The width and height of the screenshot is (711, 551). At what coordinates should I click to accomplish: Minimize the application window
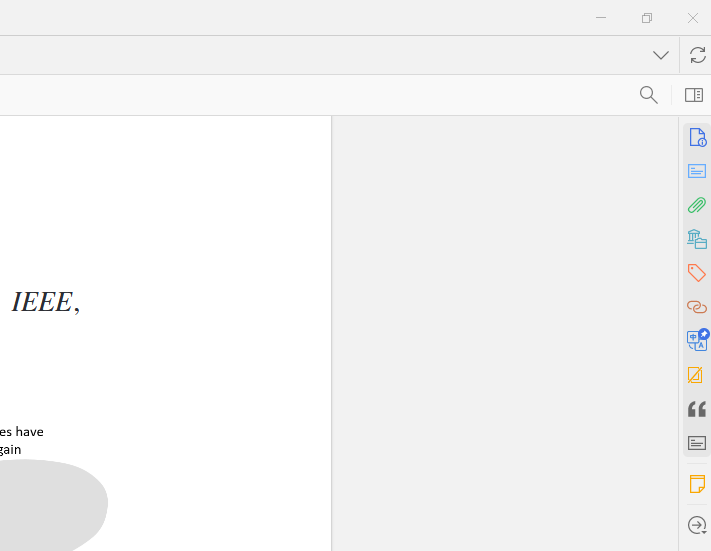(x=601, y=18)
